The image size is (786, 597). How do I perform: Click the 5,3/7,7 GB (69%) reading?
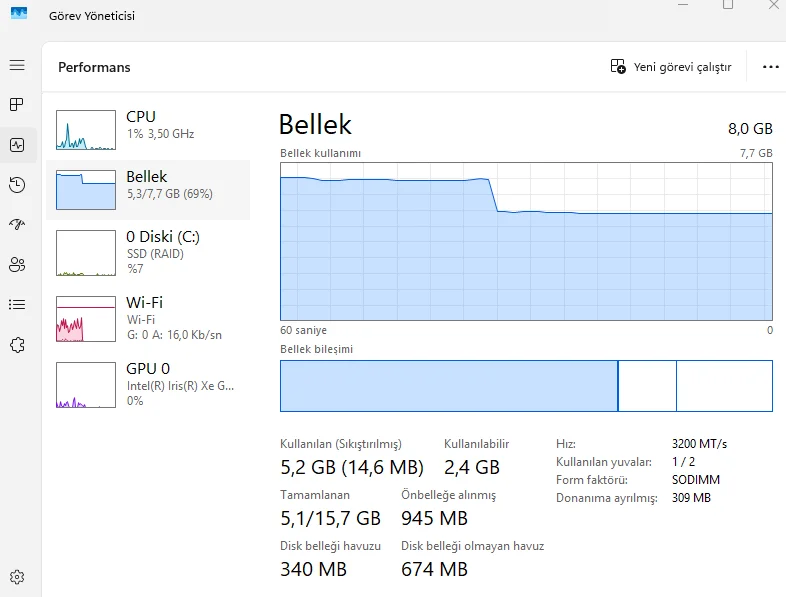(169, 193)
